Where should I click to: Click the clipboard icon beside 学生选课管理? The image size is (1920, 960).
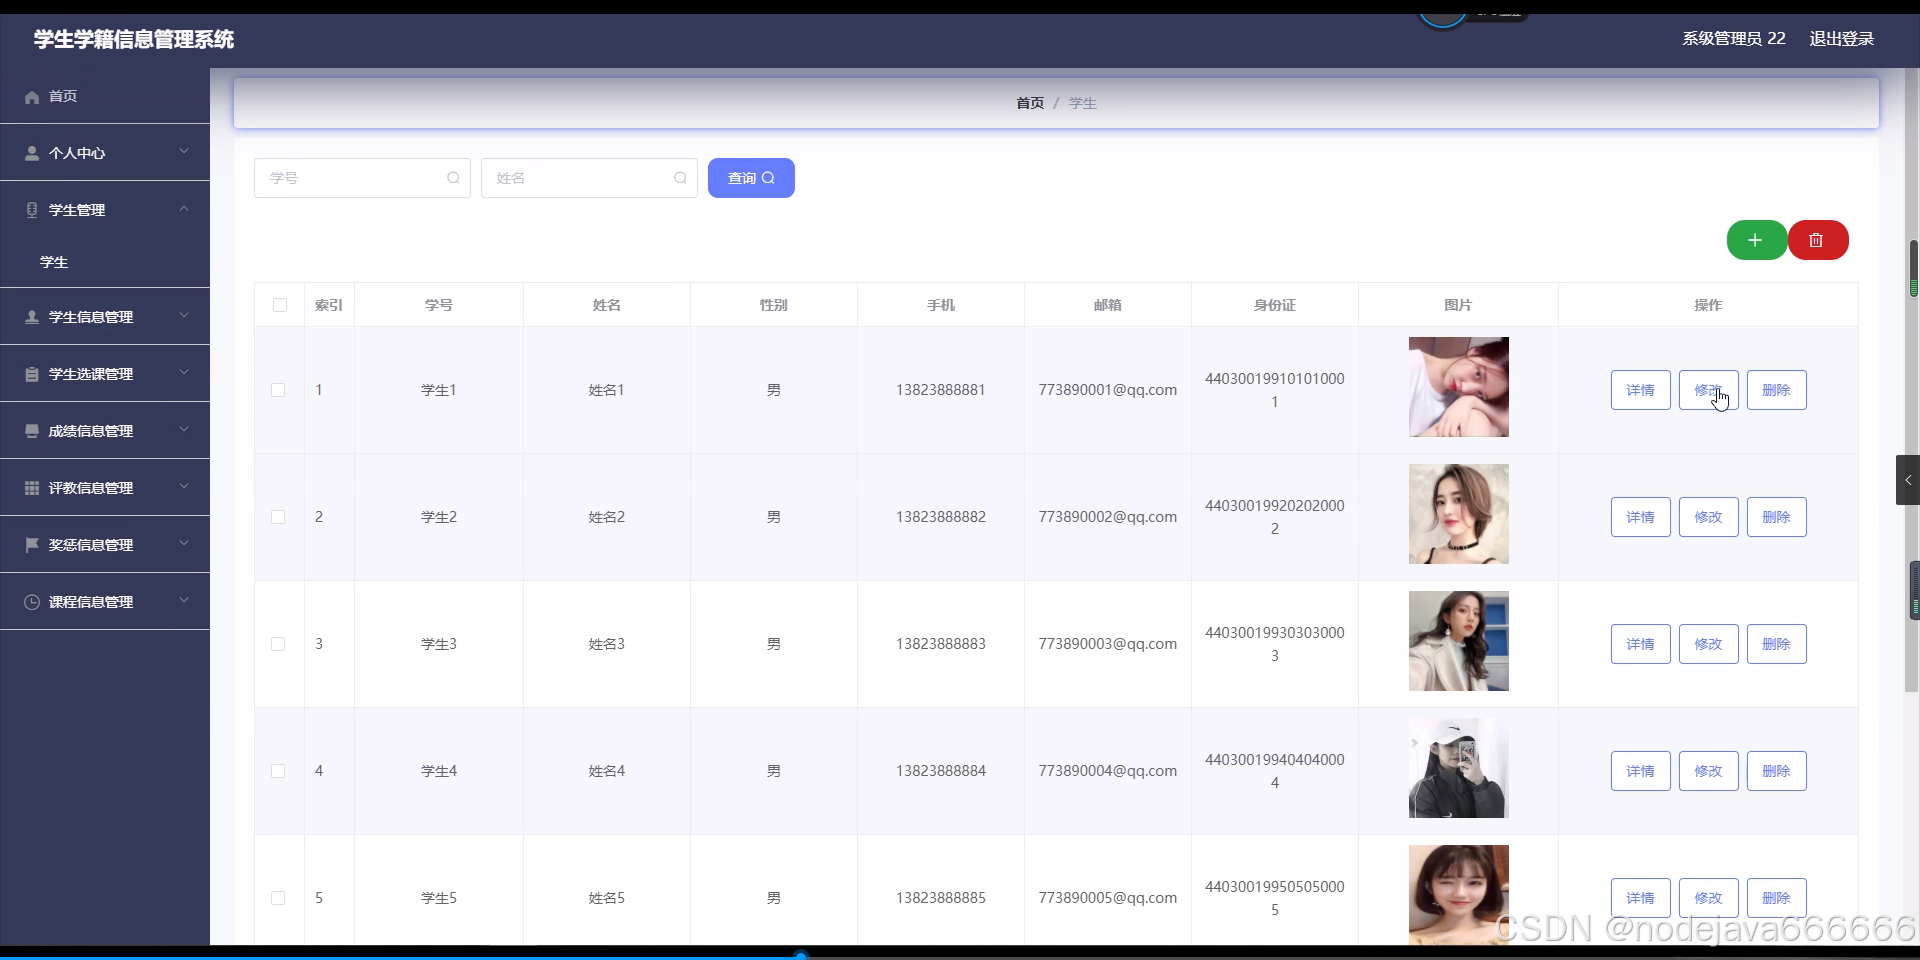click(32, 374)
